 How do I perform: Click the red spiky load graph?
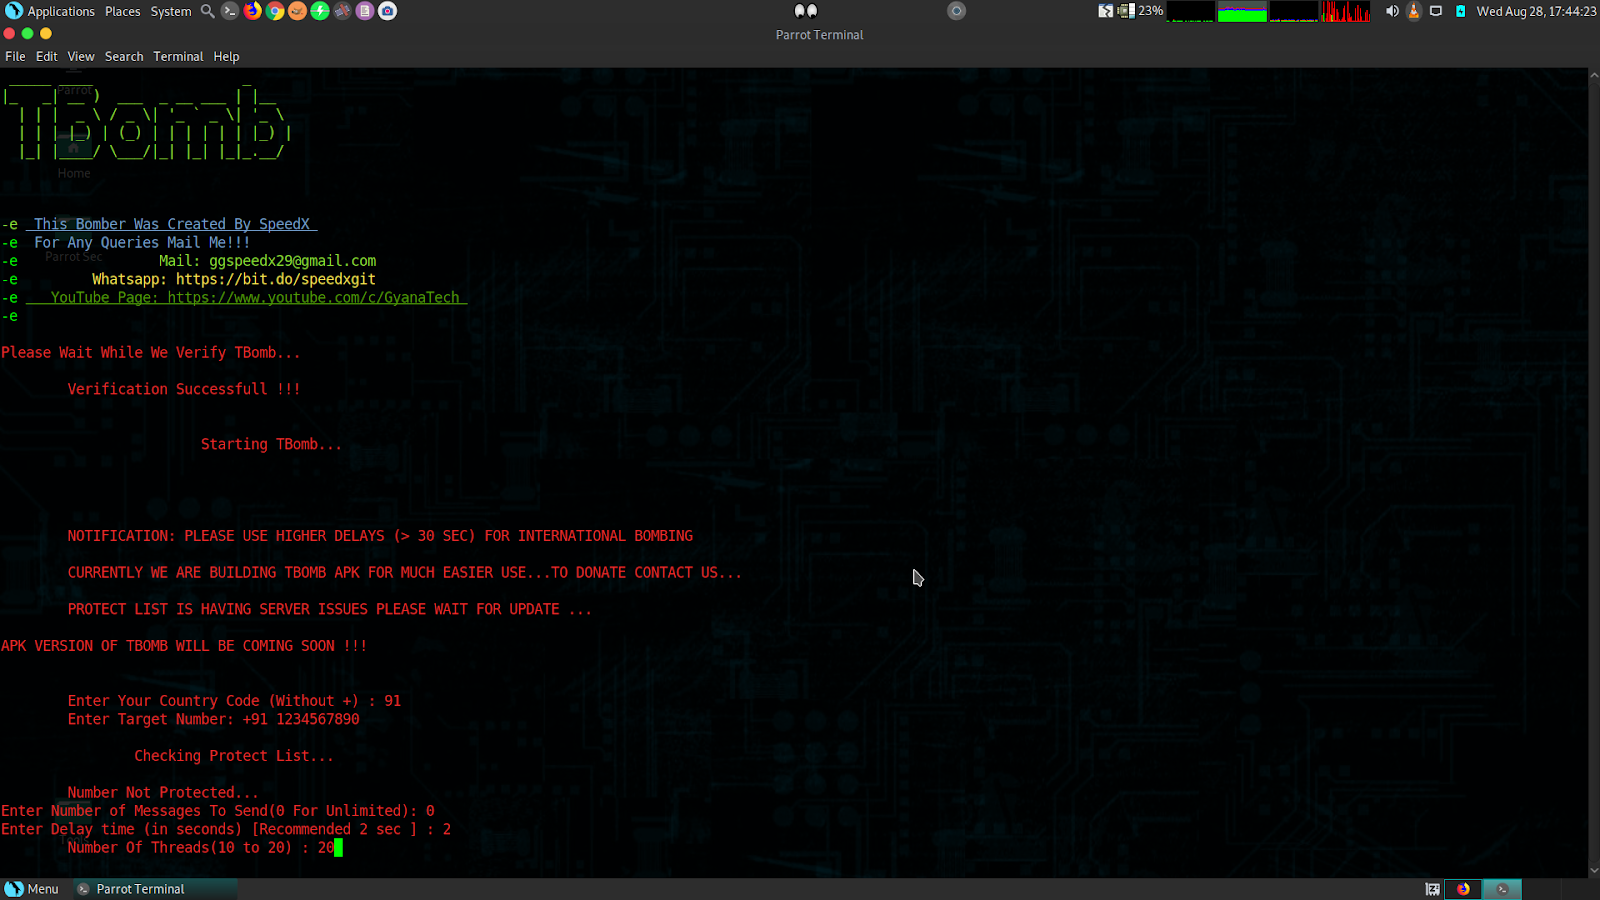pos(1346,11)
